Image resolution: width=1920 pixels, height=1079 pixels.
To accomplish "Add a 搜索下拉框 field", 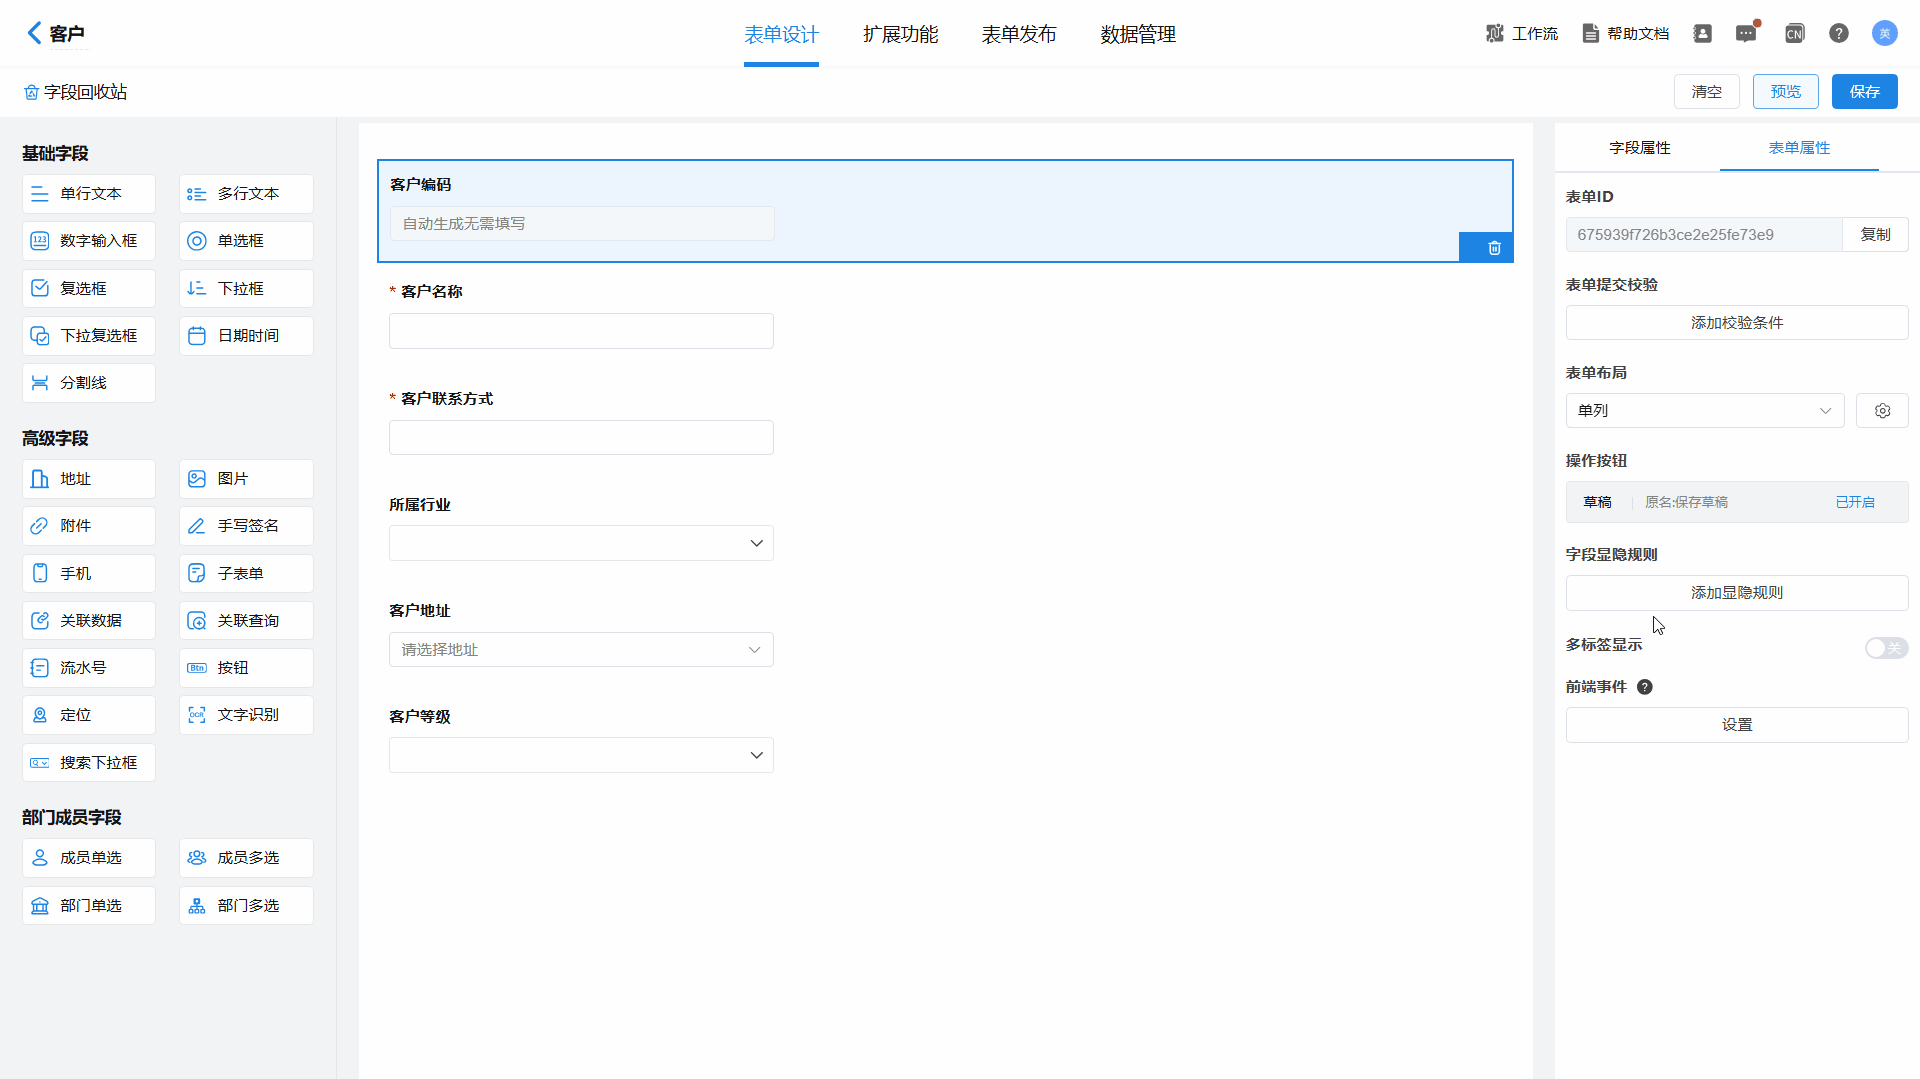I will [89, 763].
